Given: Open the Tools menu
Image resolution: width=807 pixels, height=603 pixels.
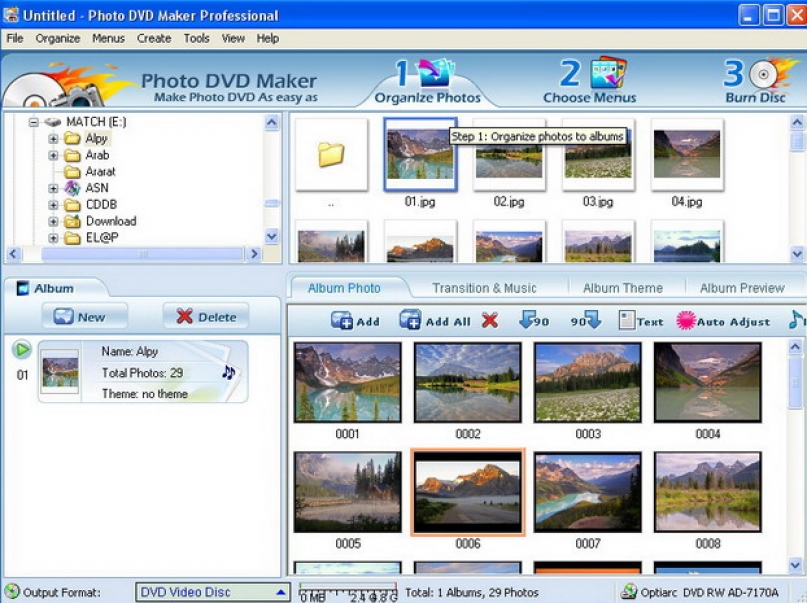Looking at the screenshot, I should 197,38.
